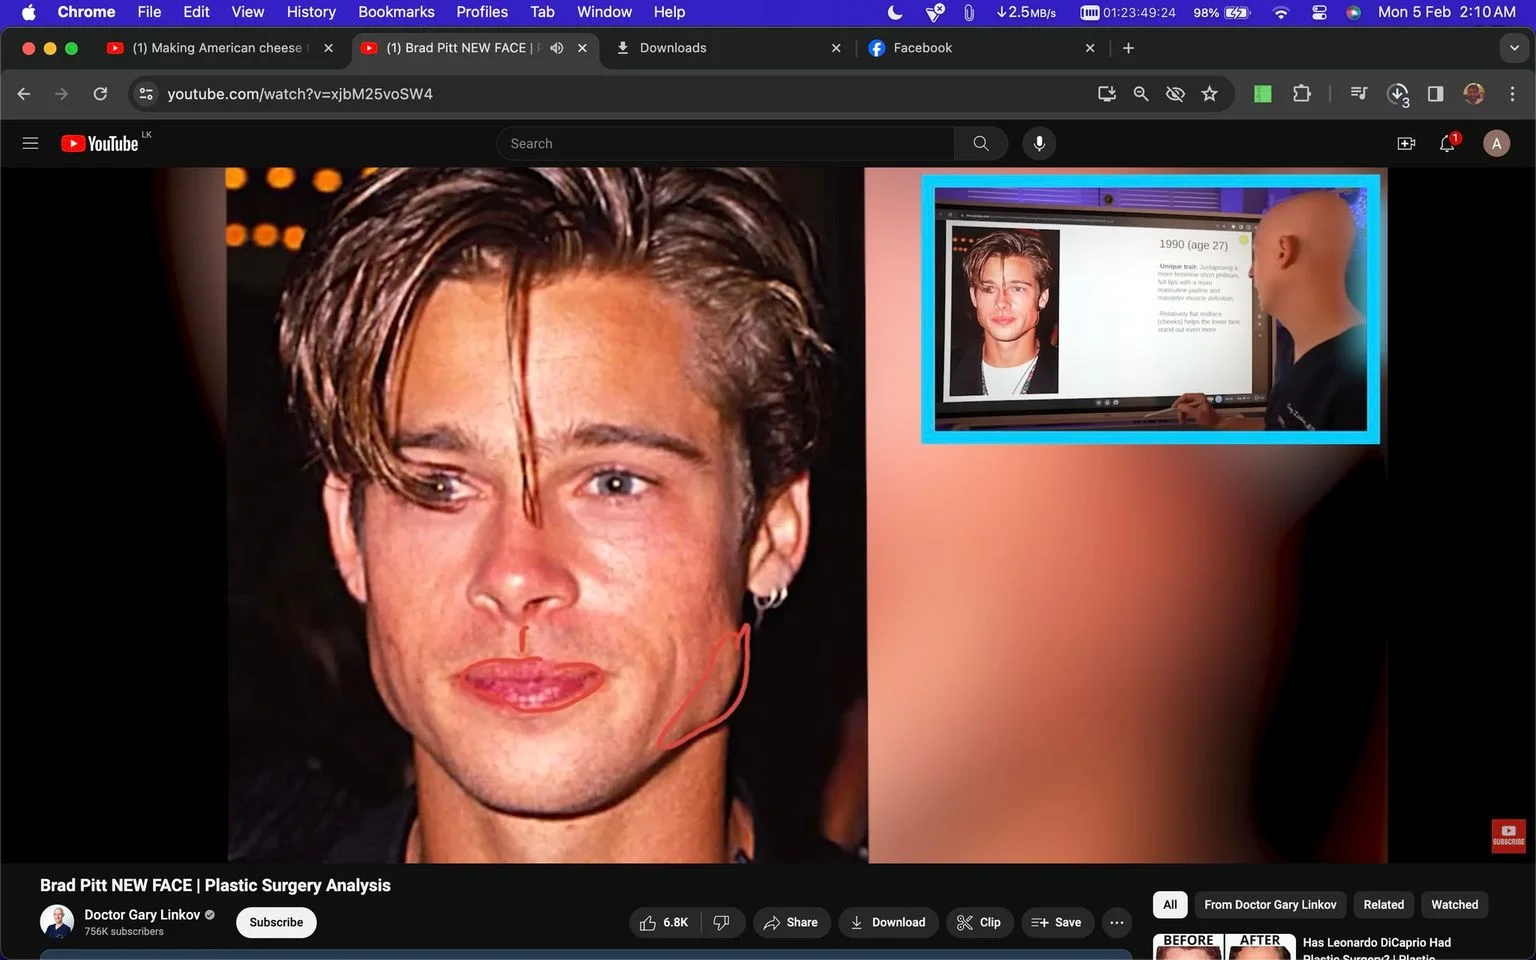
Task: Subscribe to Doctor Gary Linkov
Action: (x=276, y=922)
